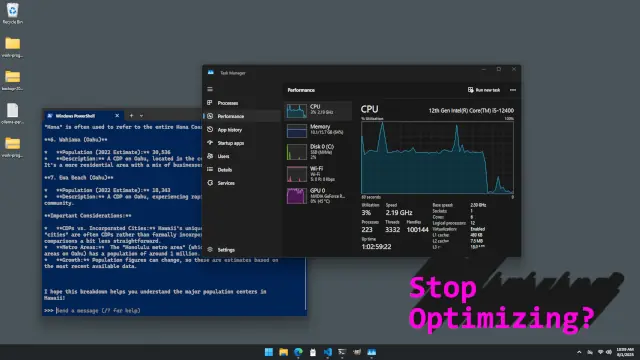Viewport: 640px width, 360px height.
Task: Open Task Manager Settings
Action: (x=226, y=250)
